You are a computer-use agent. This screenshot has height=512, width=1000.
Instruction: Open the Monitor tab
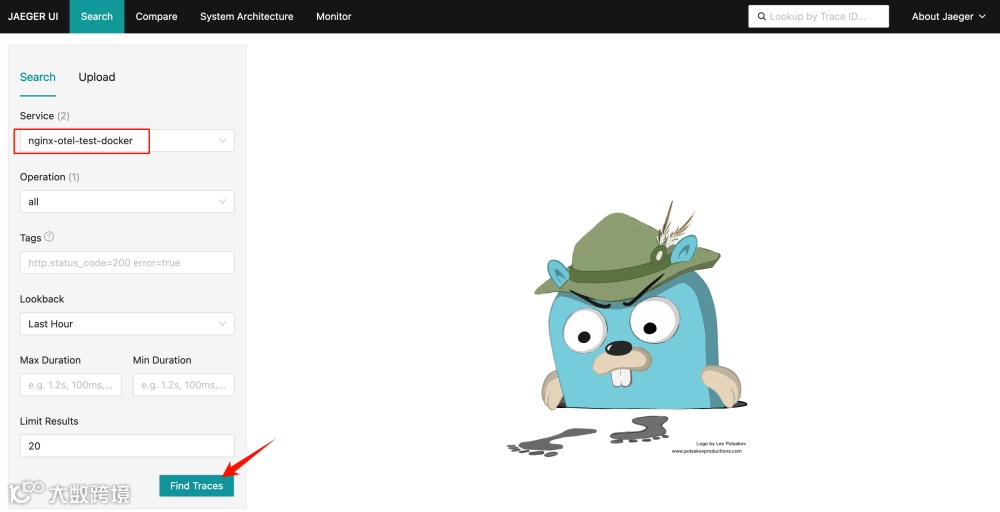click(334, 17)
